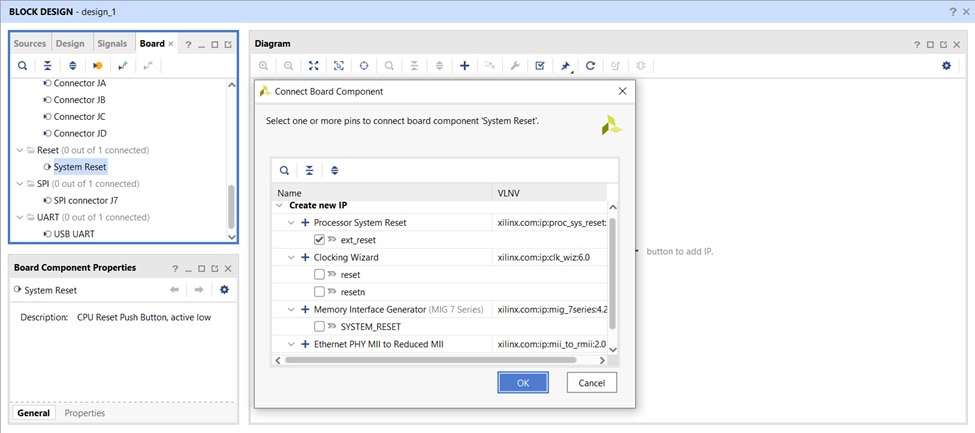This screenshot has height=433, width=975.
Task: Collapse the Processor System Reset node
Action: coord(292,223)
